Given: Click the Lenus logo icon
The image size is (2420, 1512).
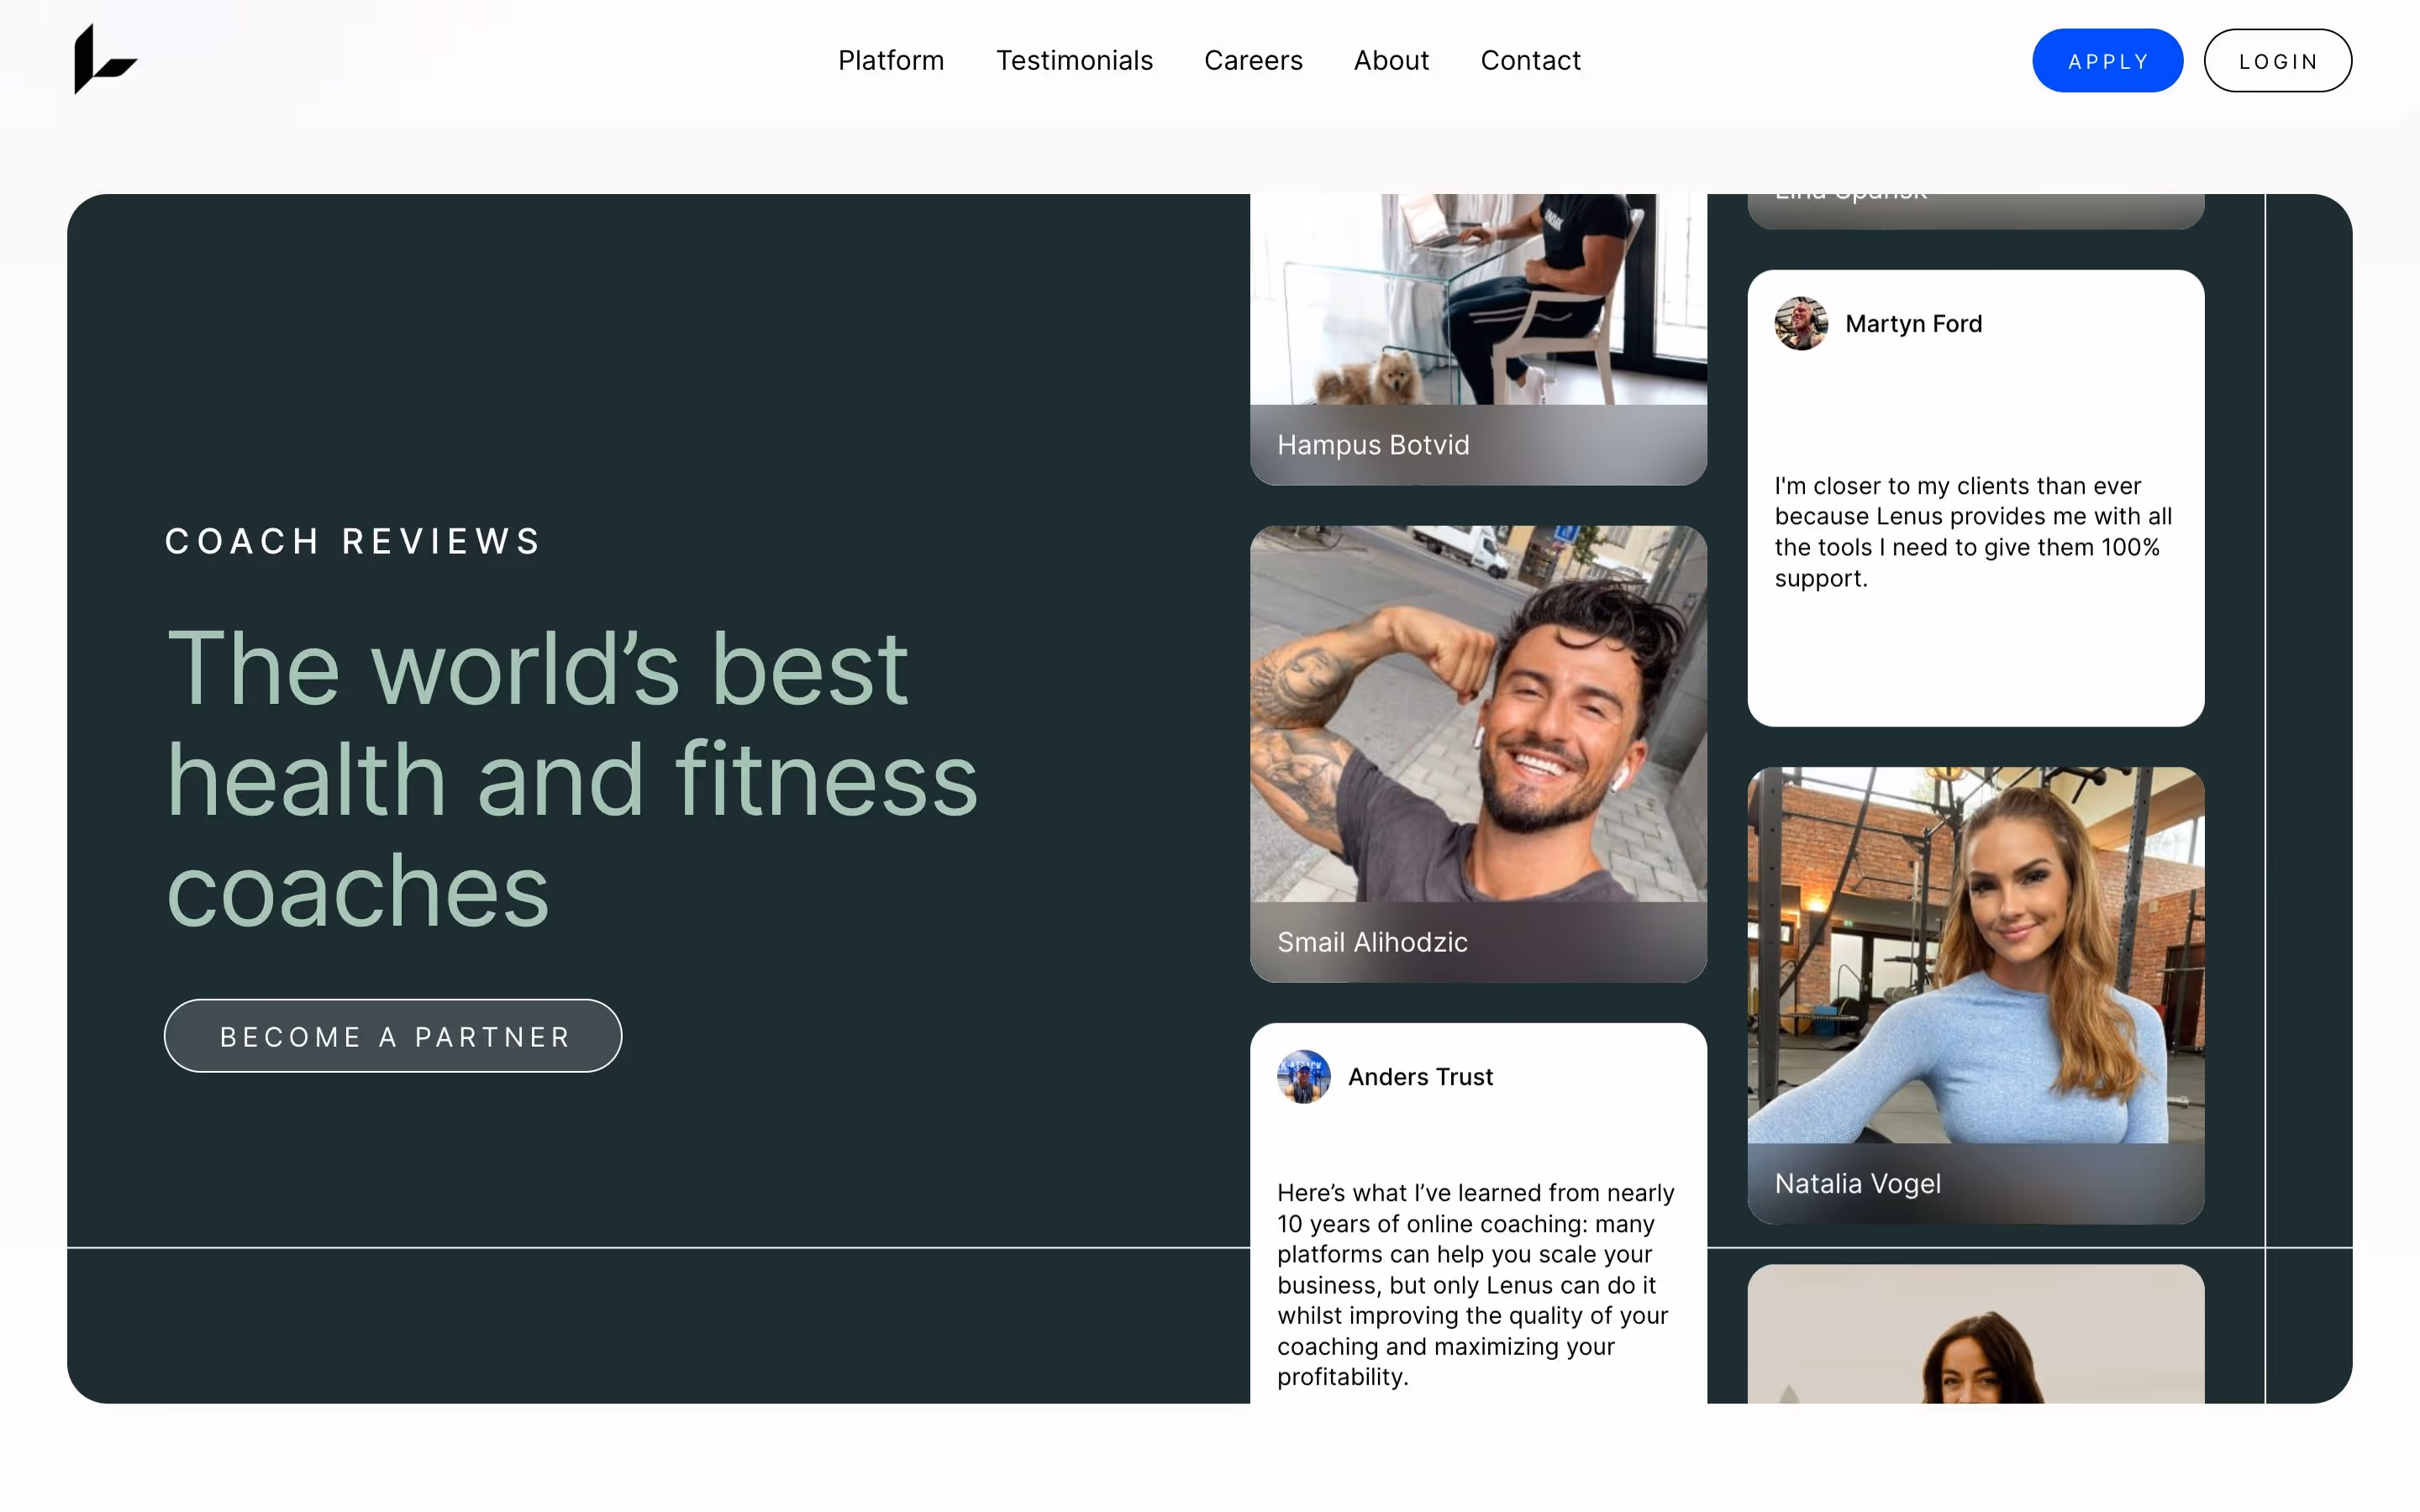Looking at the screenshot, I should tap(105, 60).
